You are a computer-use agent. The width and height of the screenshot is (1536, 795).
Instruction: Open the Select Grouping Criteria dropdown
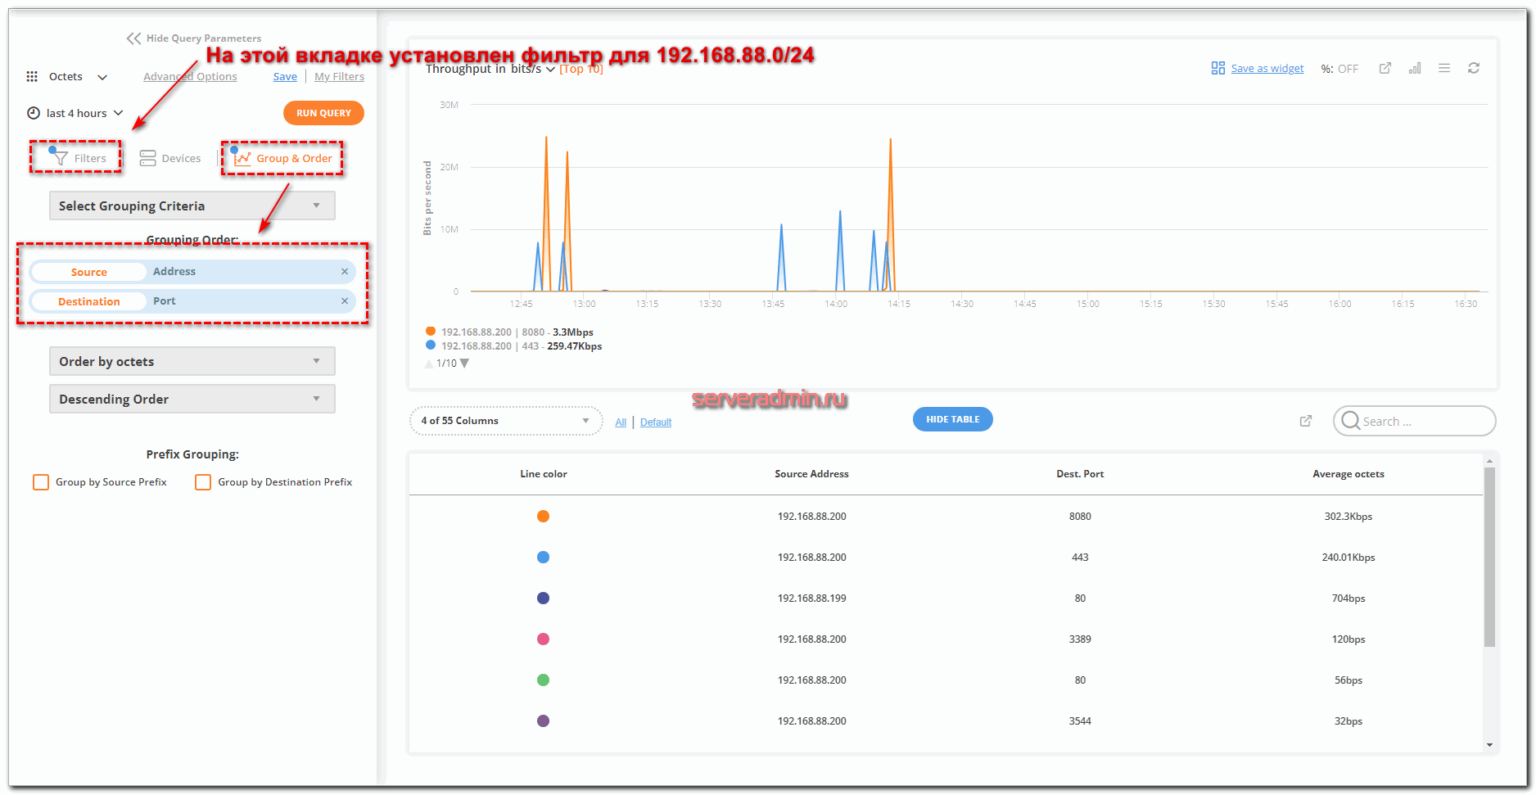pyautogui.click(x=192, y=205)
